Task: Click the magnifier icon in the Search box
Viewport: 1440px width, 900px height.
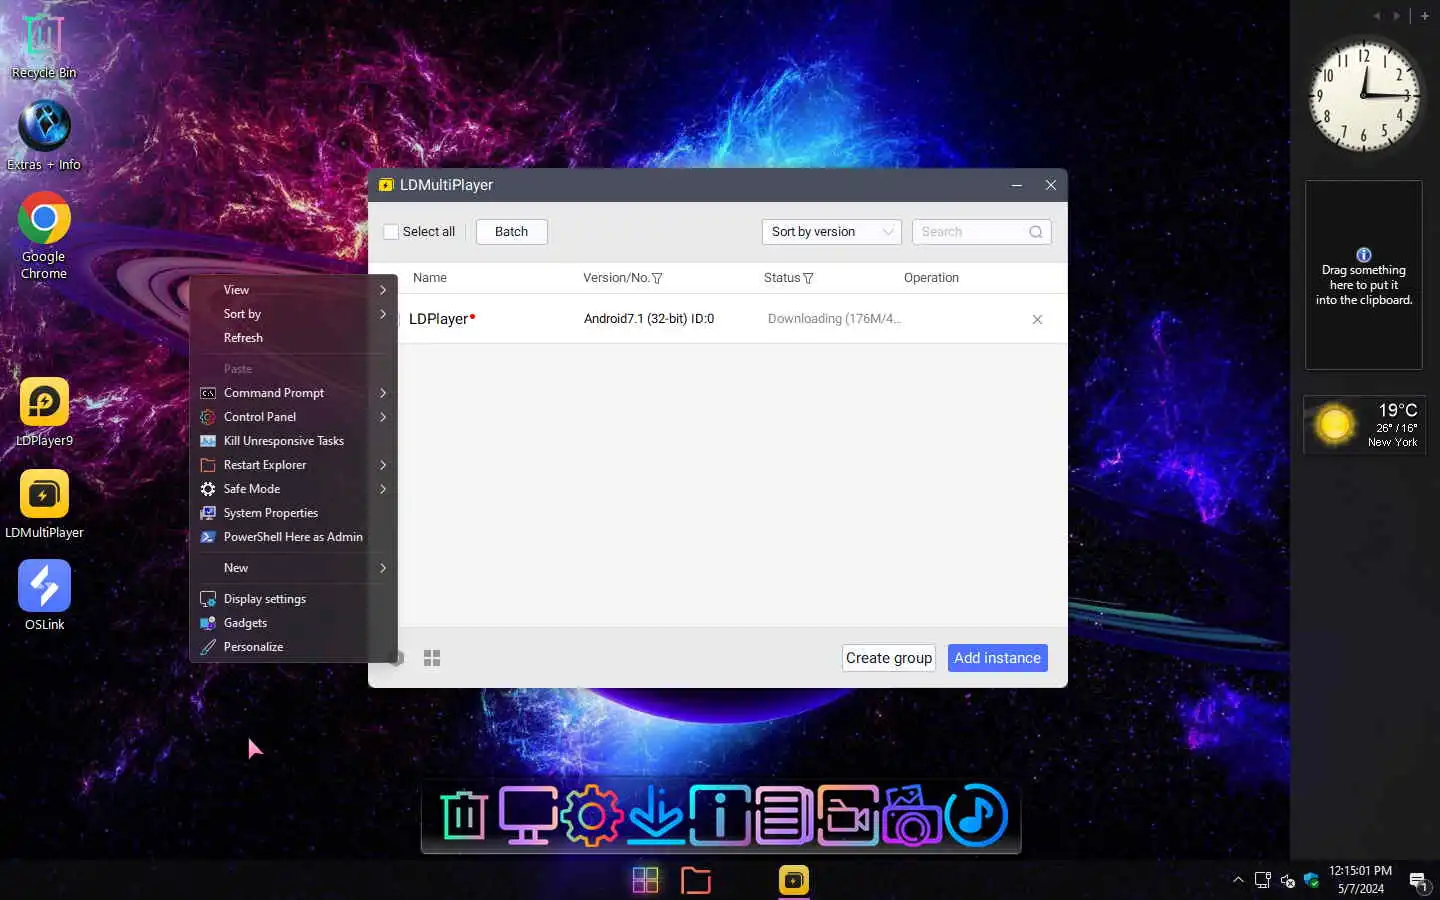Action: [1036, 232]
